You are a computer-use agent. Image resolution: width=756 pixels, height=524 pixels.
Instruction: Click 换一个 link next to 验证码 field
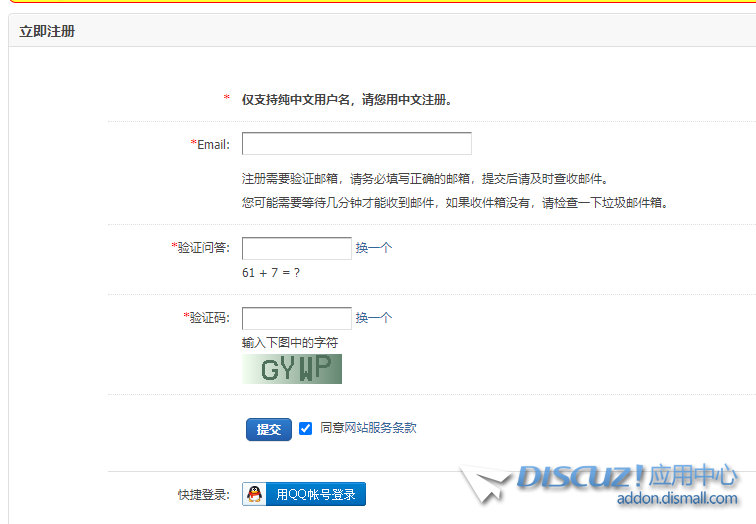click(x=374, y=318)
